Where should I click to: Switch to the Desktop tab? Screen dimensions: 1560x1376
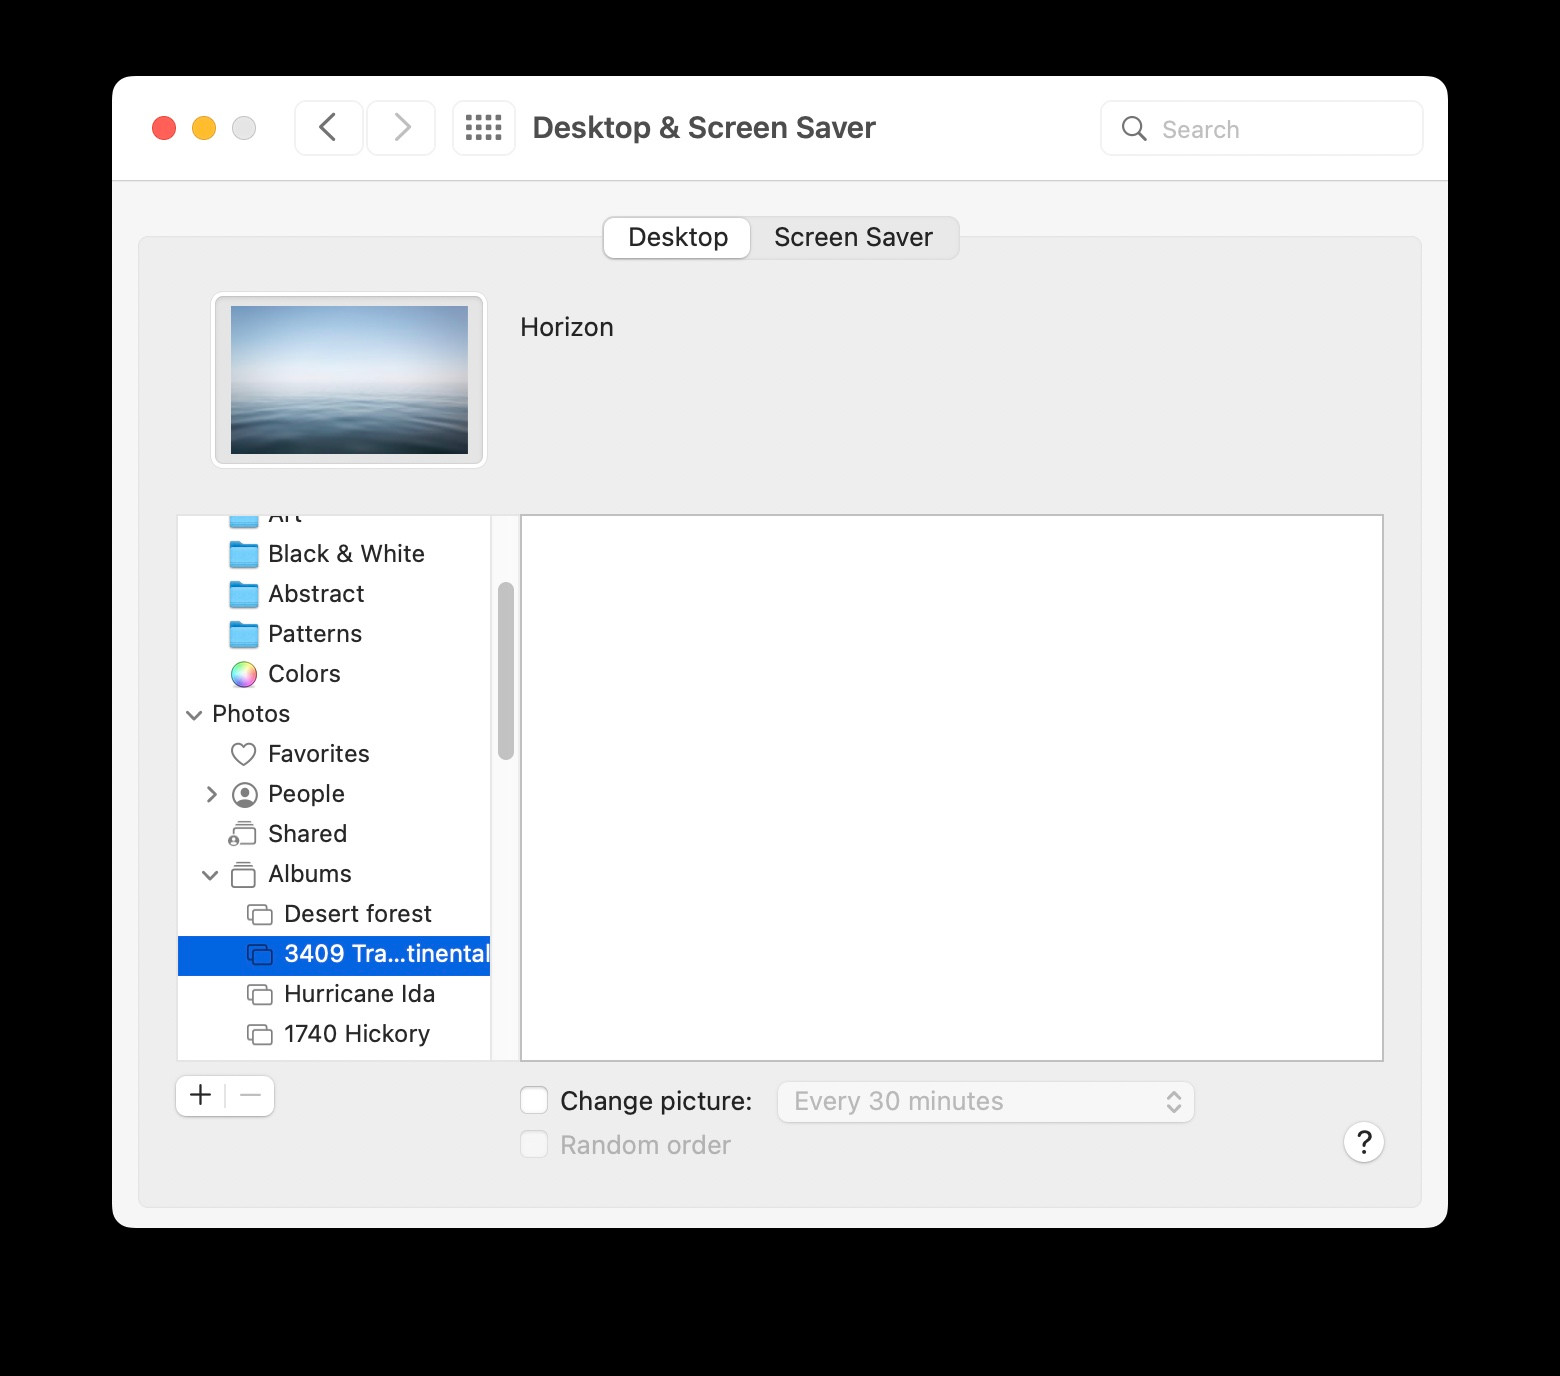point(678,238)
